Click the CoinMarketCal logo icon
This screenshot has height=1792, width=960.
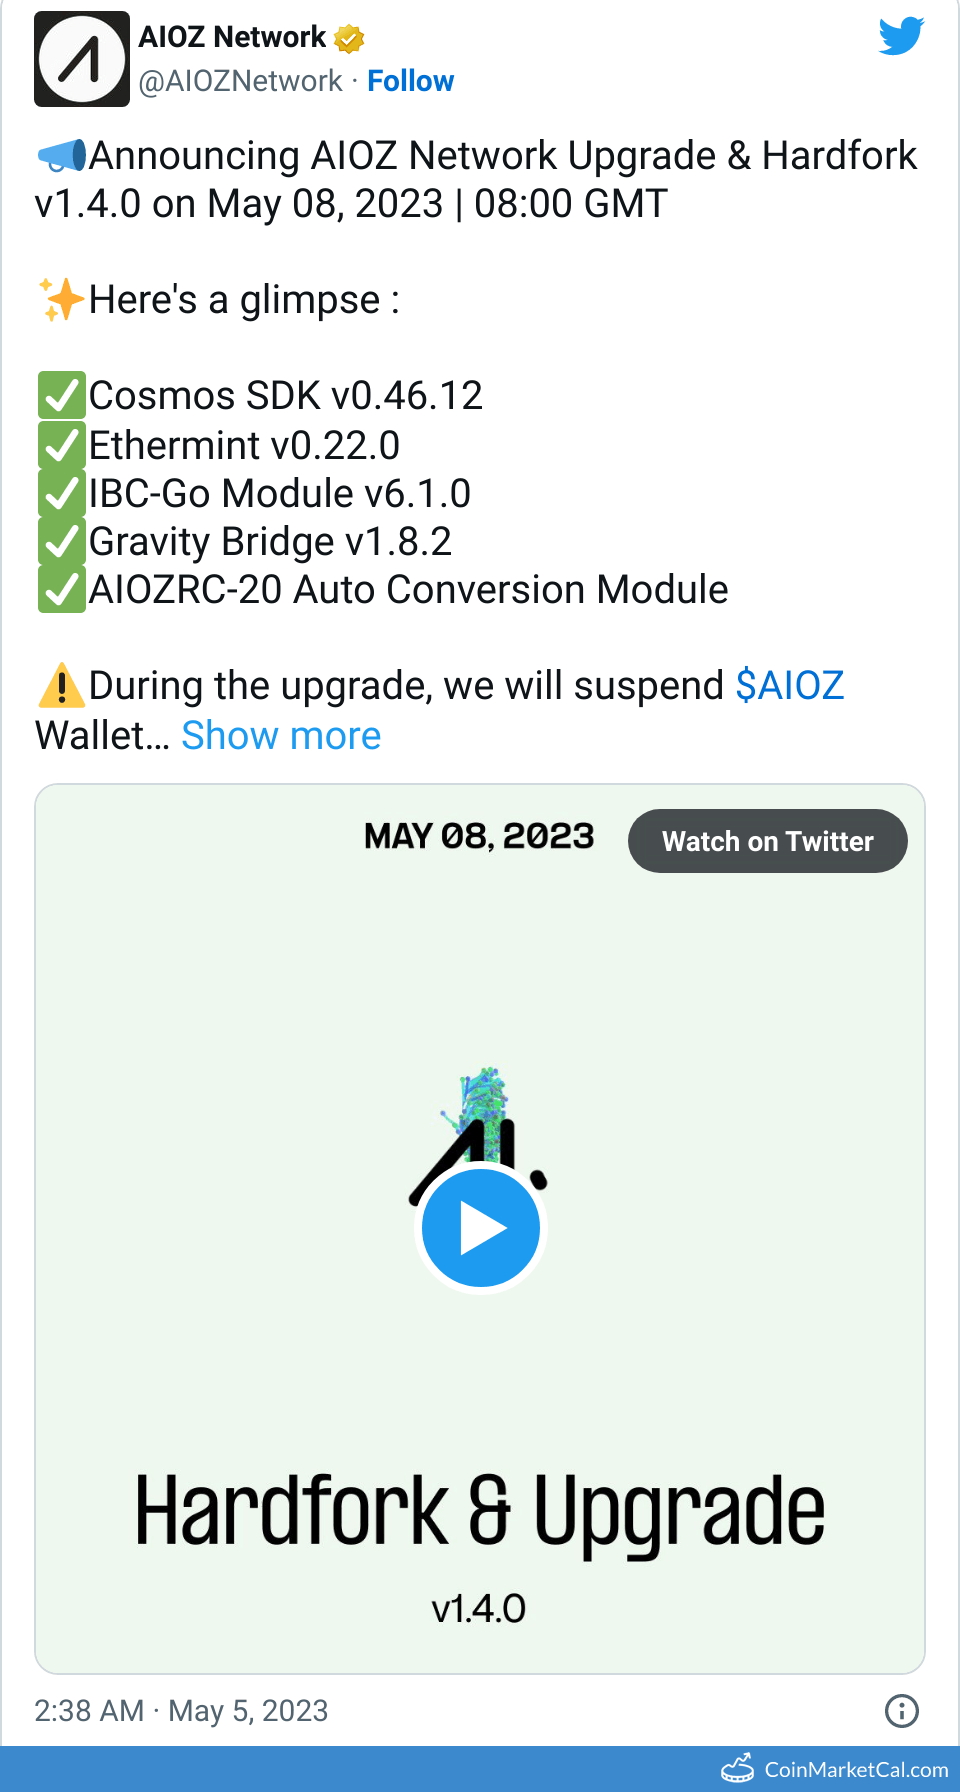point(738,1769)
